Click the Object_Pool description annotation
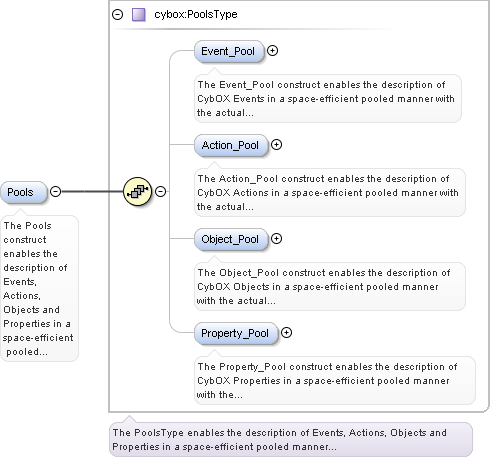491x460 pixels. (330, 287)
